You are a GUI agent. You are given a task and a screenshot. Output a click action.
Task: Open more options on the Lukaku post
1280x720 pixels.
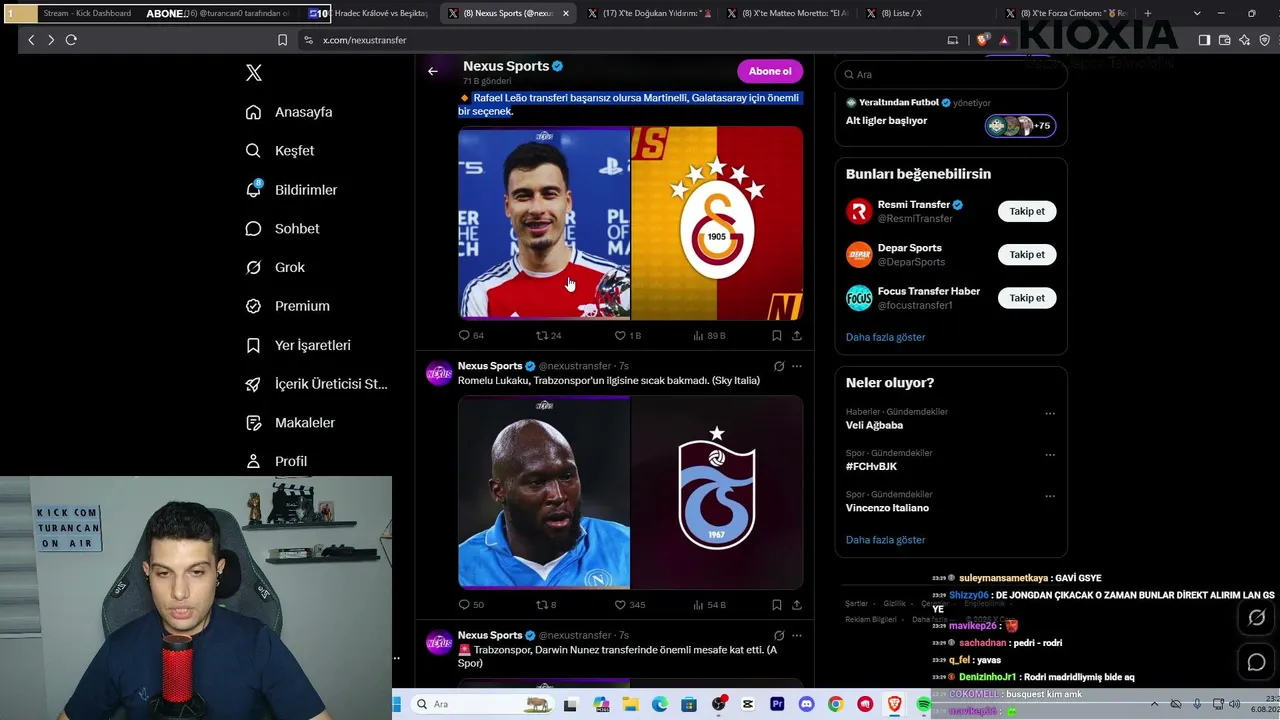click(x=797, y=366)
